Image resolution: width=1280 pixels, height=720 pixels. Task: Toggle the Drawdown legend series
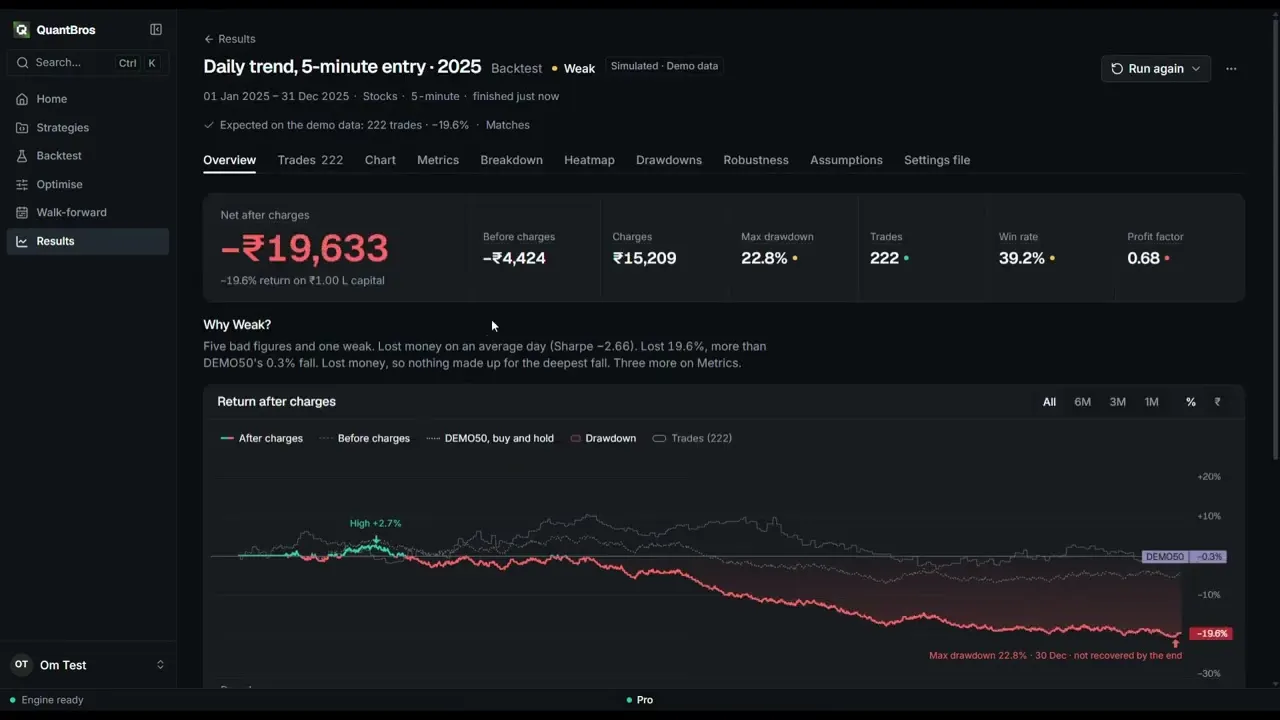click(x=603, y=438)
